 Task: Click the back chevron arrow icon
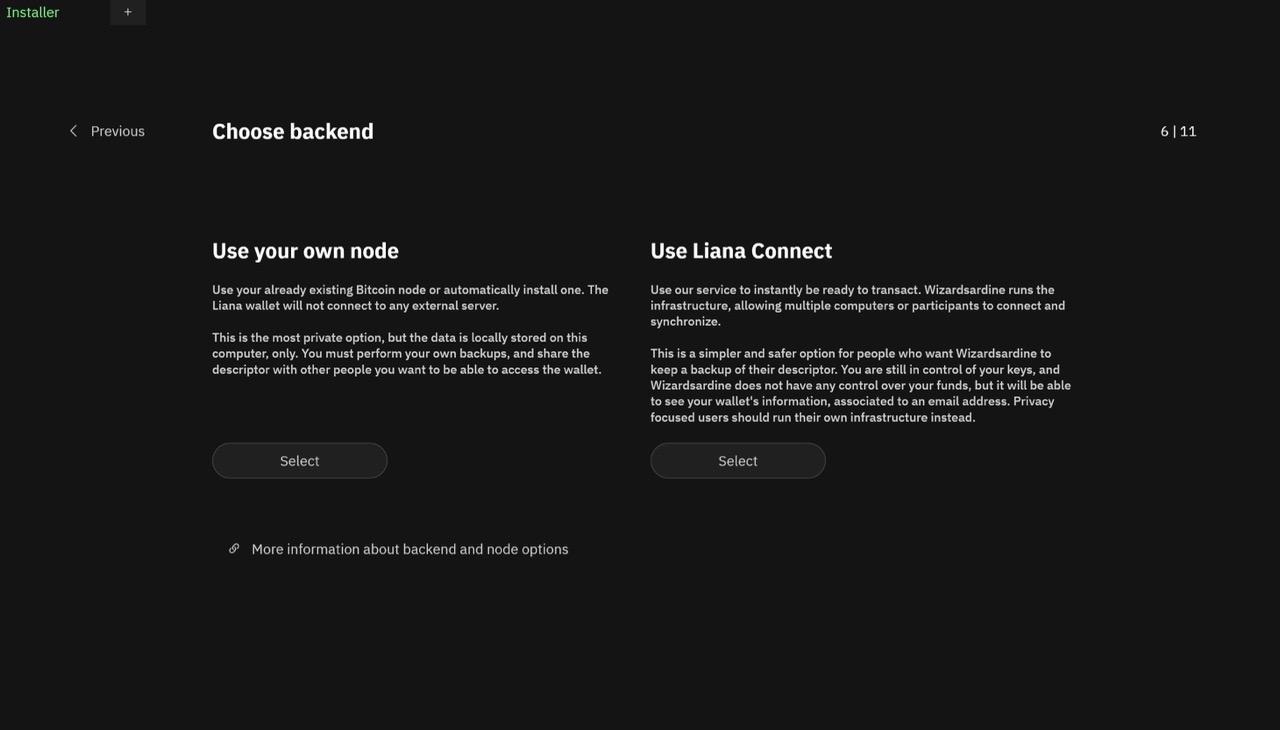73,131
